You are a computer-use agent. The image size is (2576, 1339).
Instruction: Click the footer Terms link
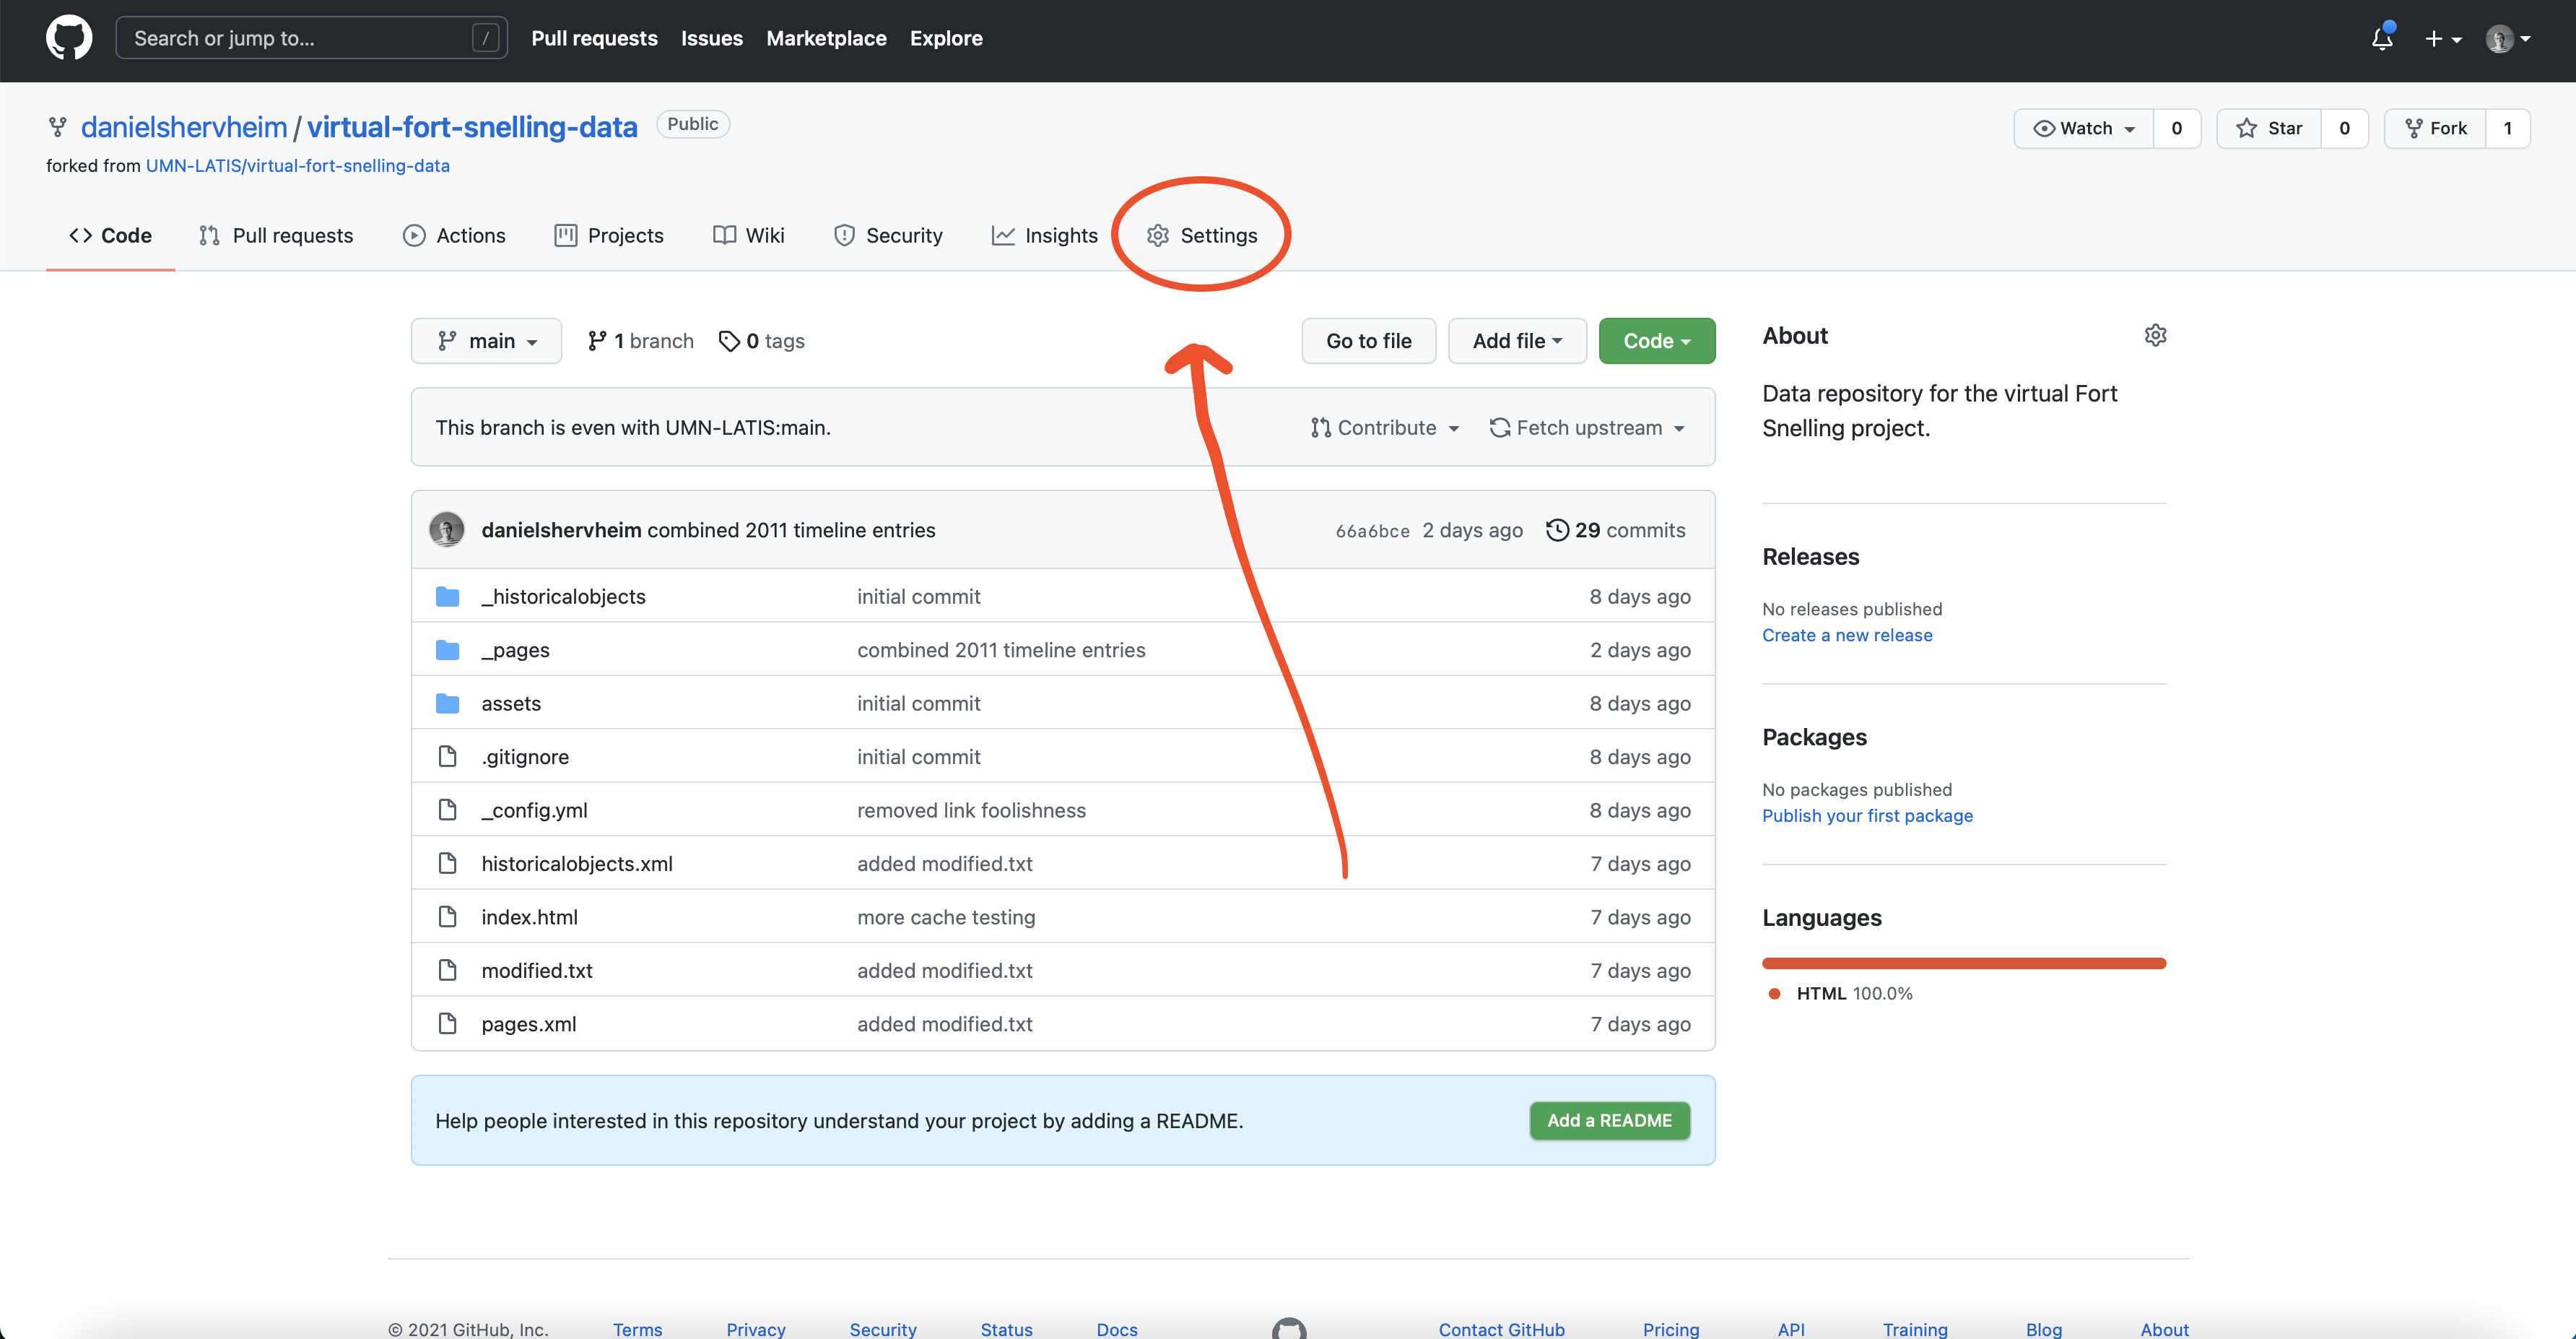pos(637,1329)
